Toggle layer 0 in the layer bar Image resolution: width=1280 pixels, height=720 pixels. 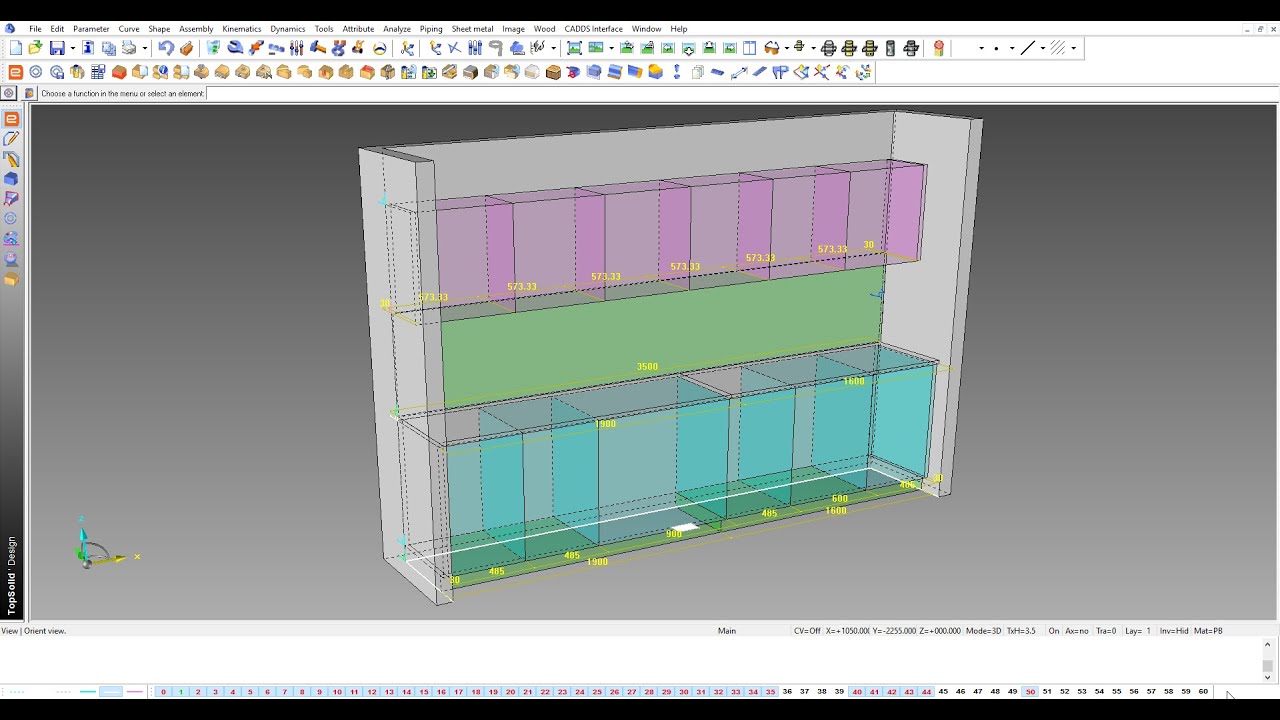[163, 691]
